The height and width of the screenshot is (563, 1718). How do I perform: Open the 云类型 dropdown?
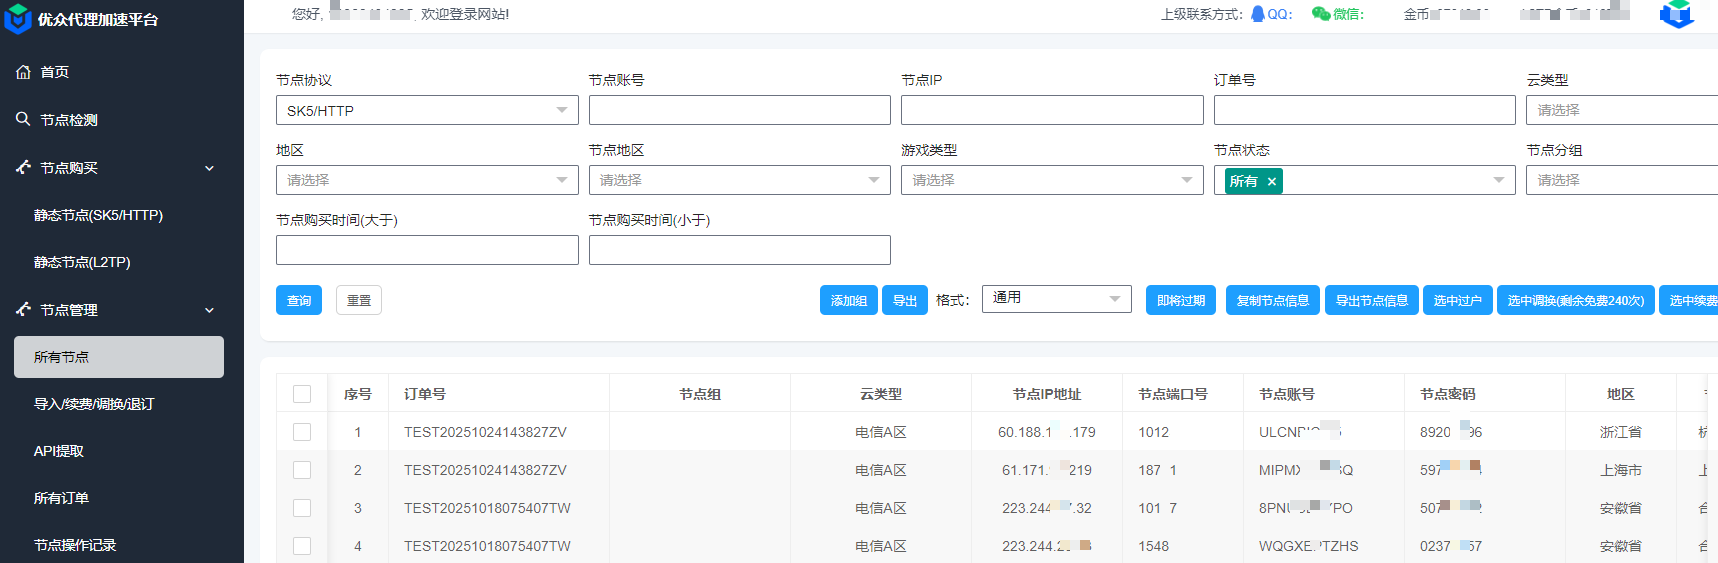pos(1622,110)
